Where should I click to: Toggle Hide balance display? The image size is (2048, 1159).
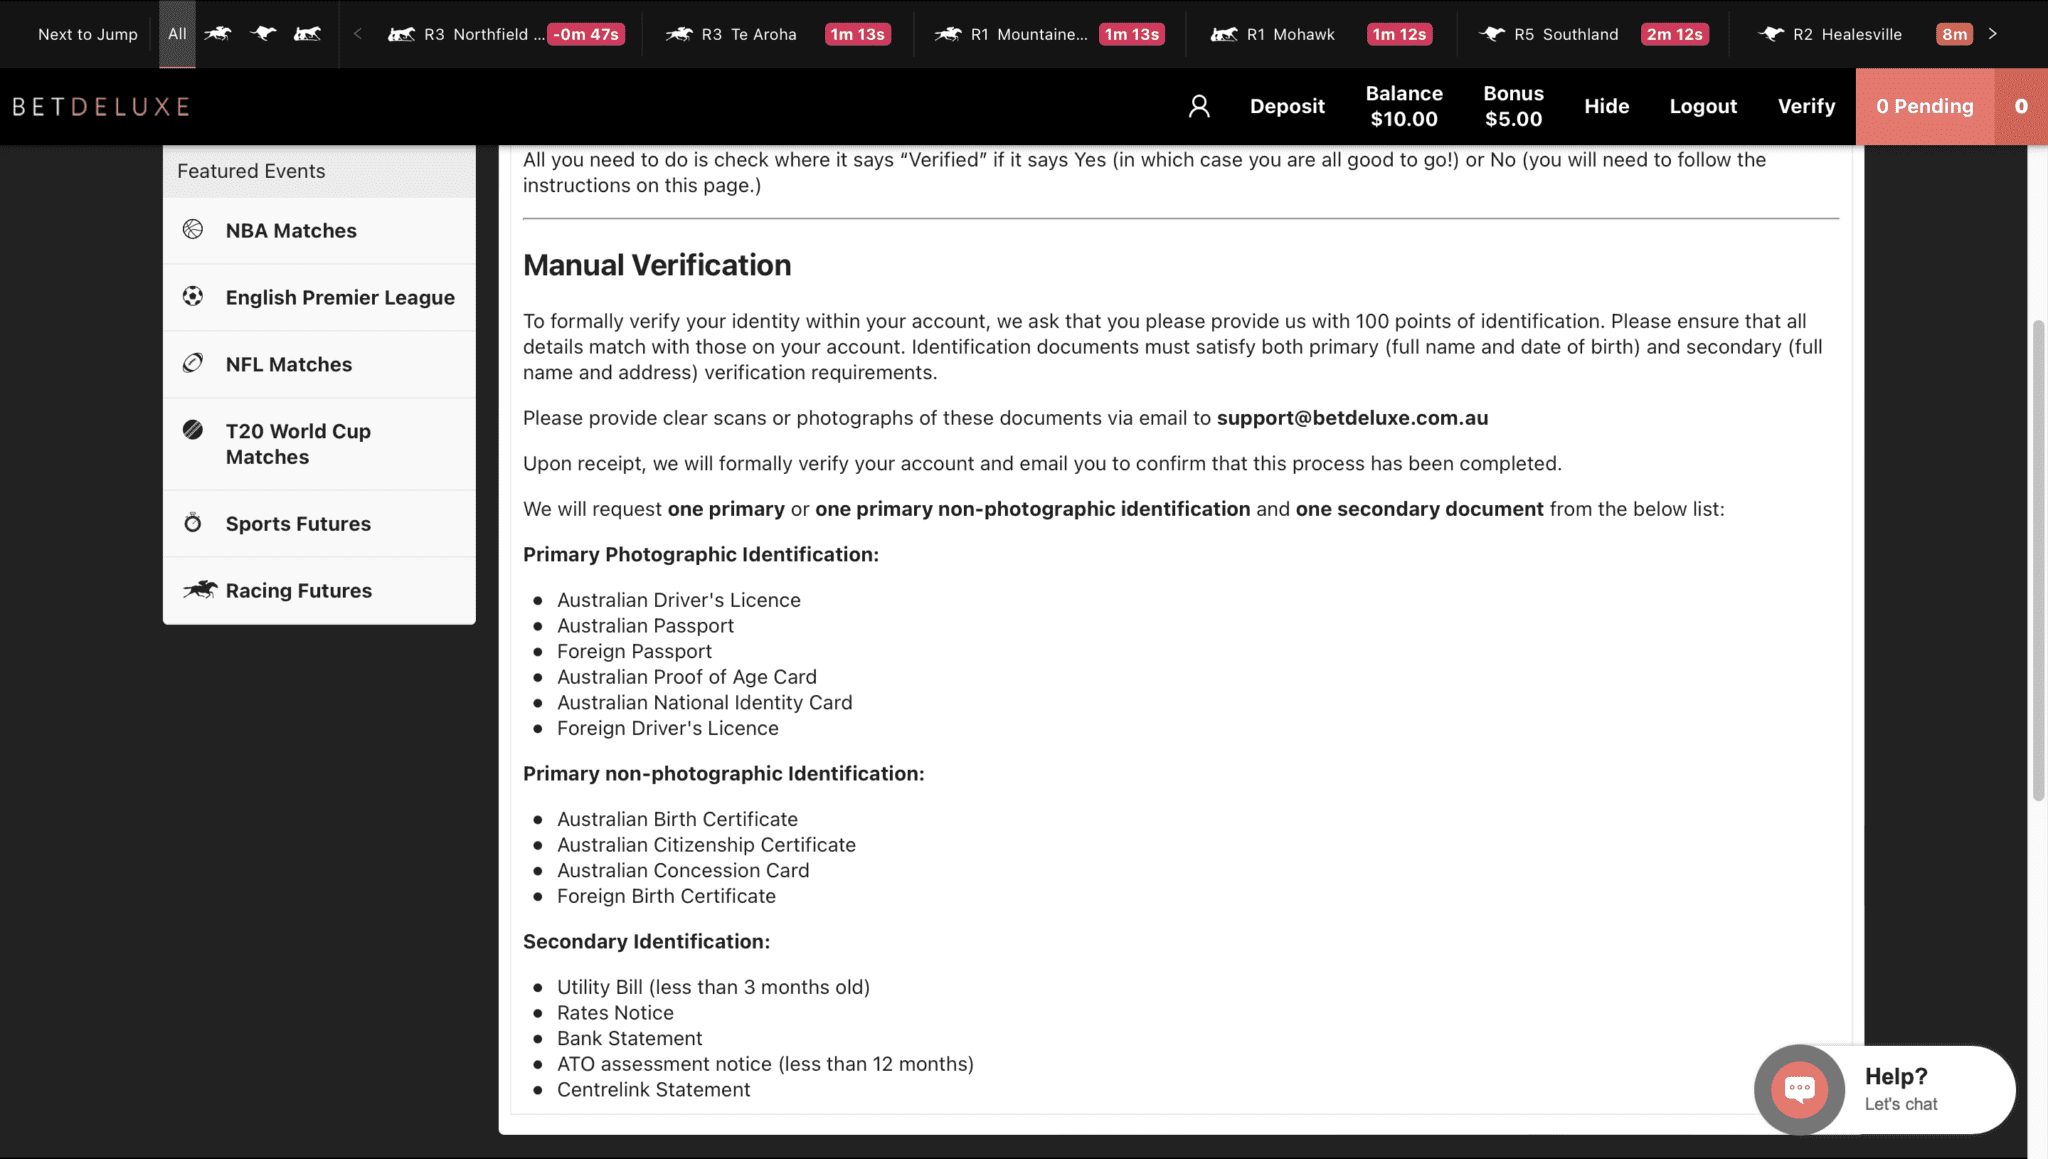[x=1606, y=106]
